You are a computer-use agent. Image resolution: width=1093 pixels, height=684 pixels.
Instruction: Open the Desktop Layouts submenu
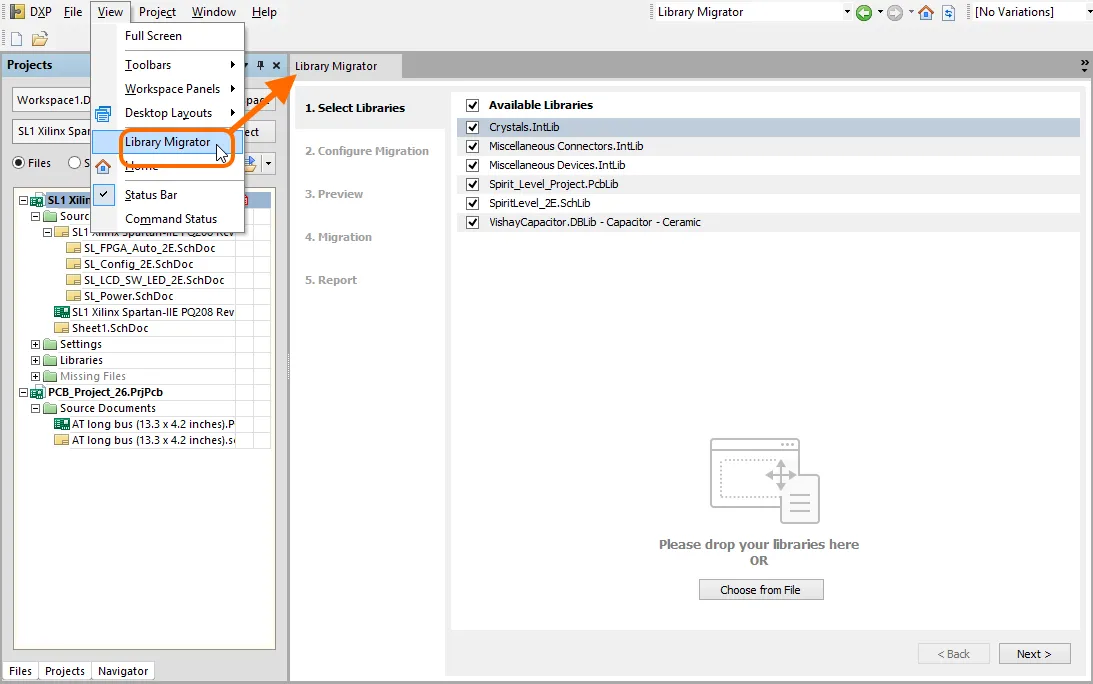coord(168,113)
